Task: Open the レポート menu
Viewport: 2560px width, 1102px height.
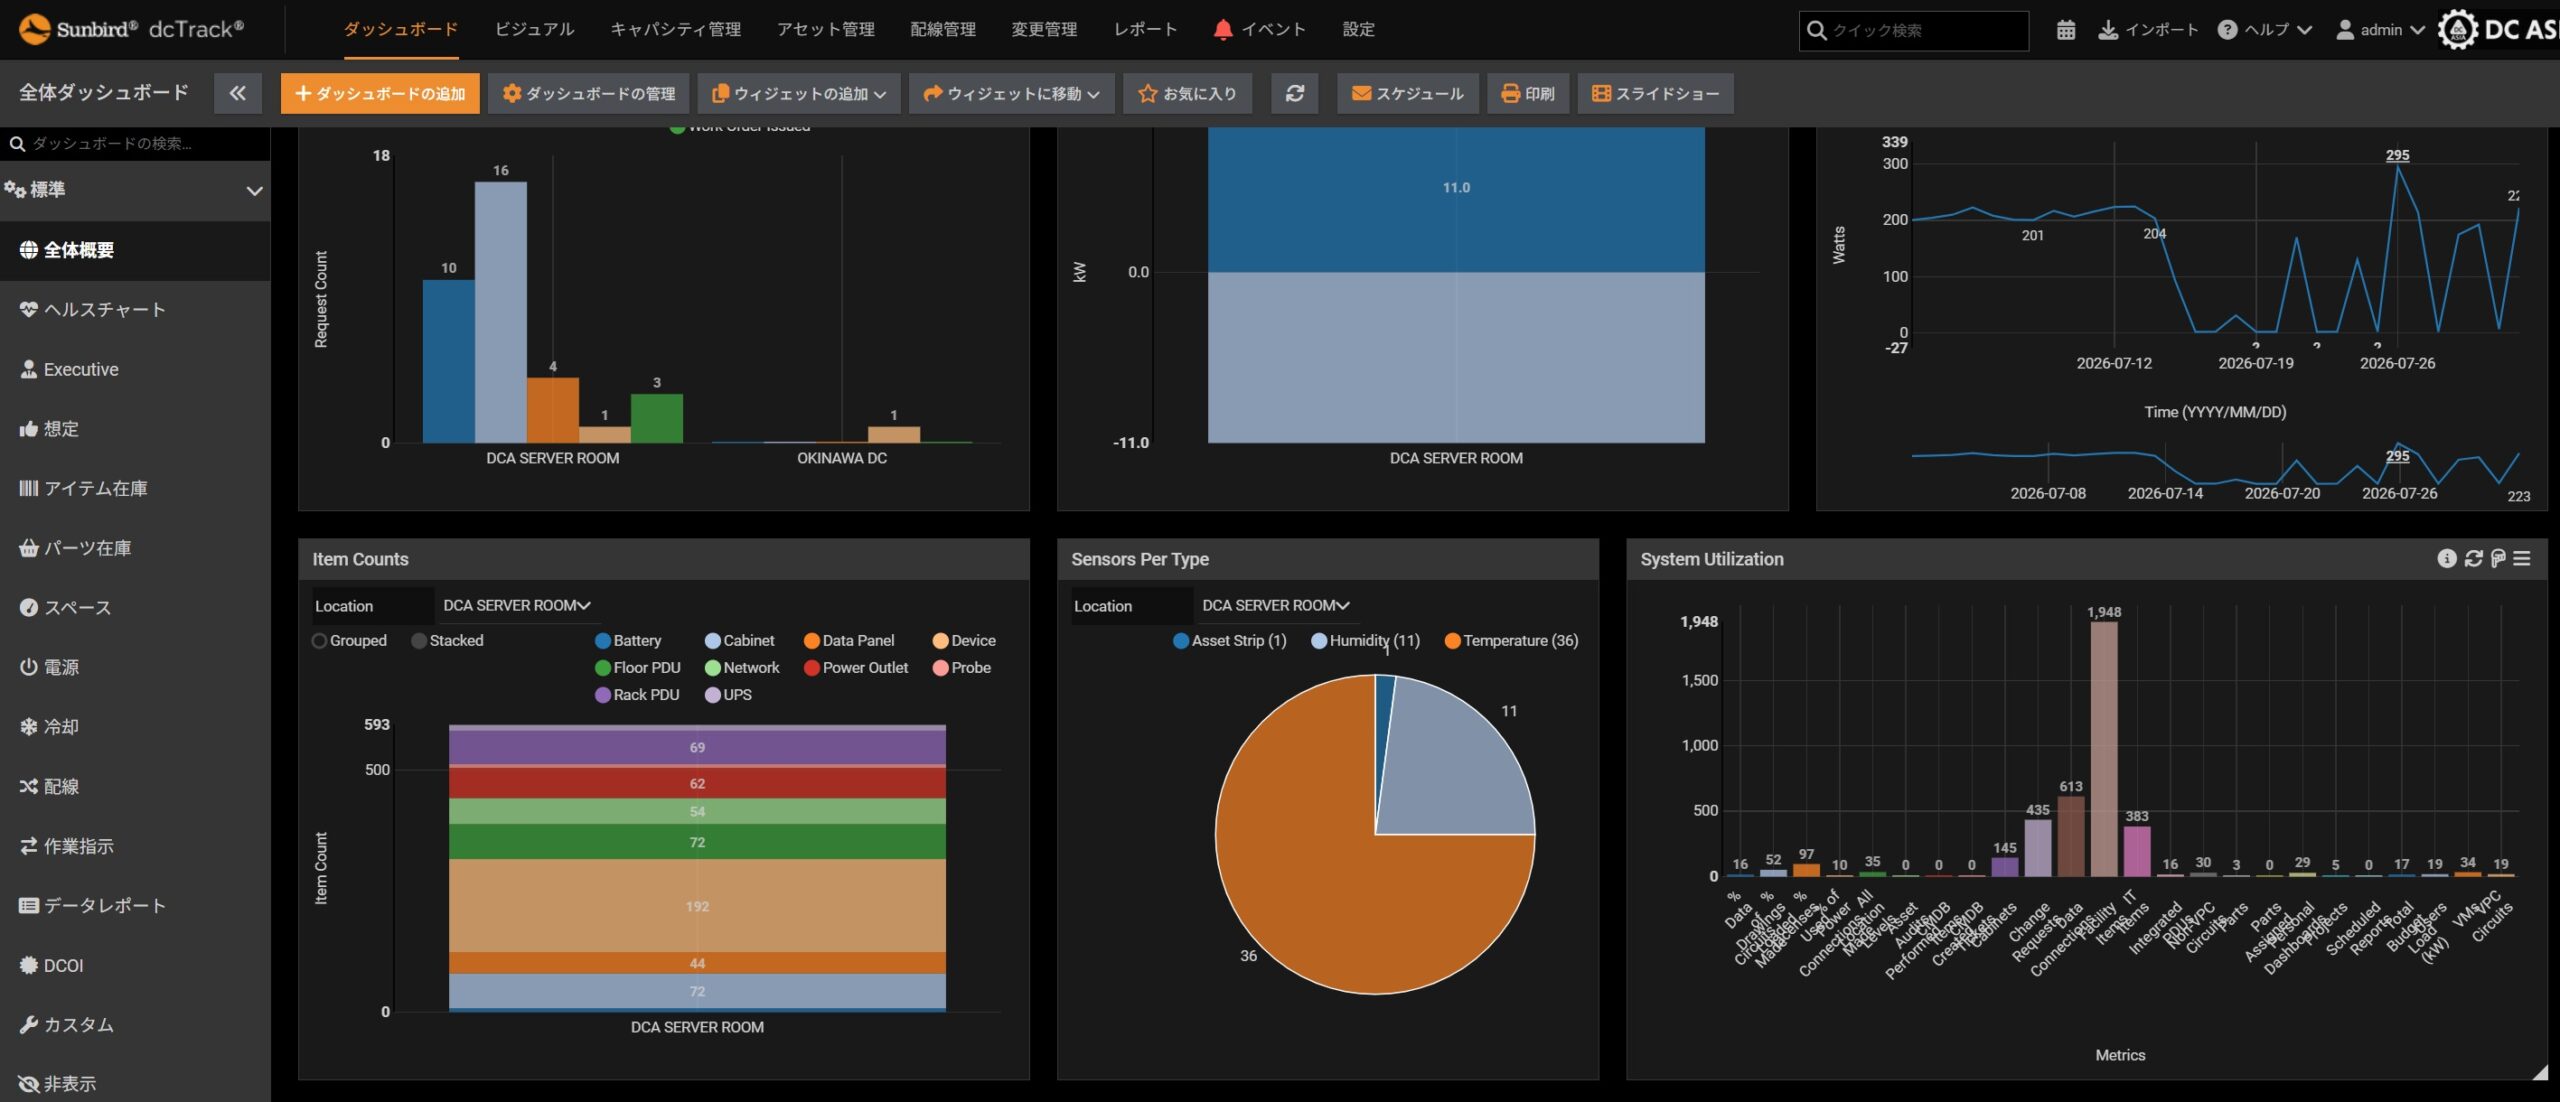Action: click(x=1145, y=30)
